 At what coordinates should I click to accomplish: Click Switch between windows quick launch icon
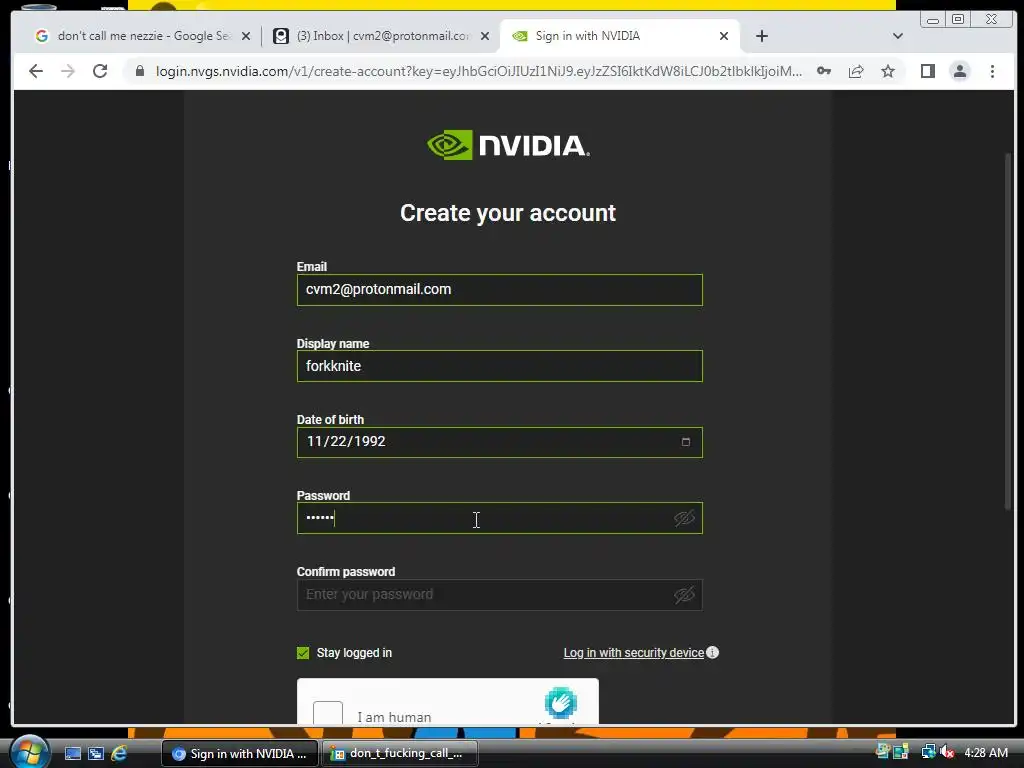pyautogui.click(x=96, y=754)
